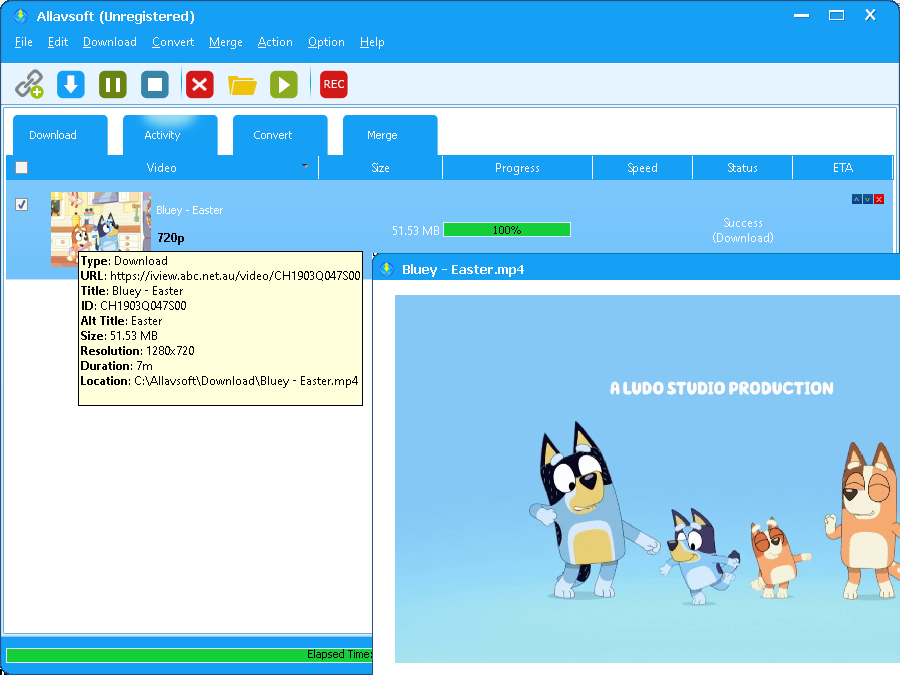Click the Alt Title: Easter tooltip line
900x675 pixels.
click(x=121, y=321)
